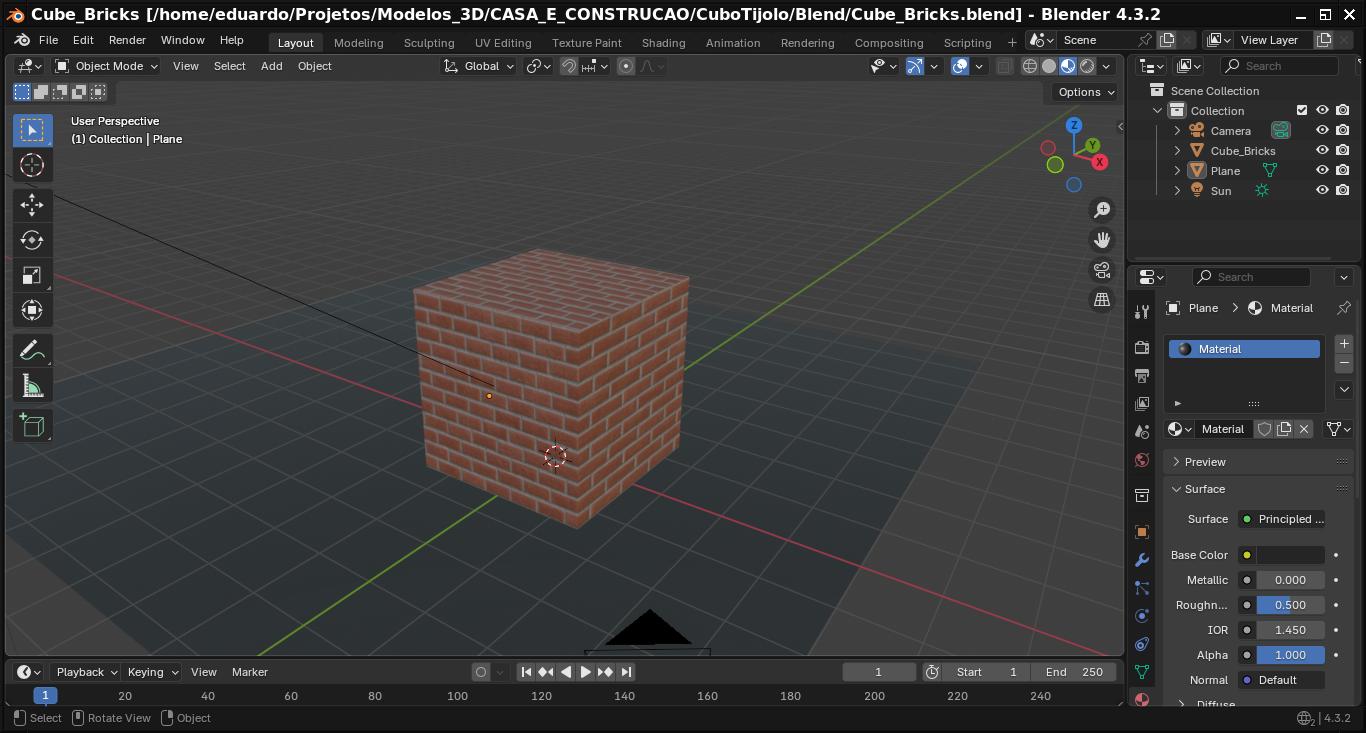Image resolution: width=1366 pixels, height=733 pixels.
Task: Activate the Scale tool
Action: click(x=32, y=275)
